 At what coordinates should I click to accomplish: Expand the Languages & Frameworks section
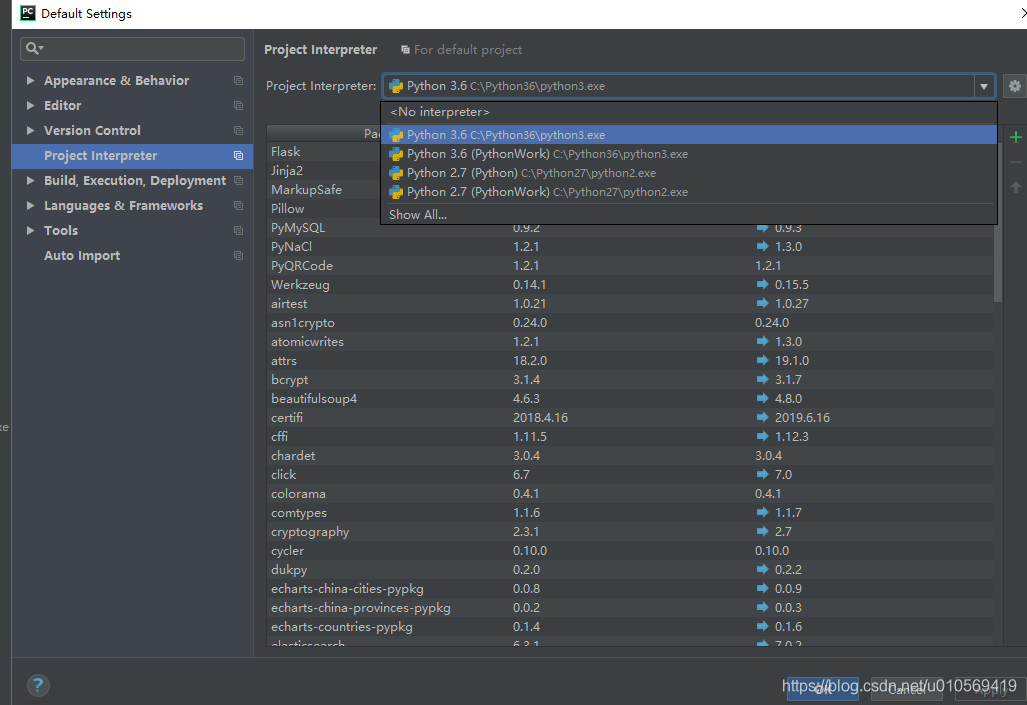point(30,206)
